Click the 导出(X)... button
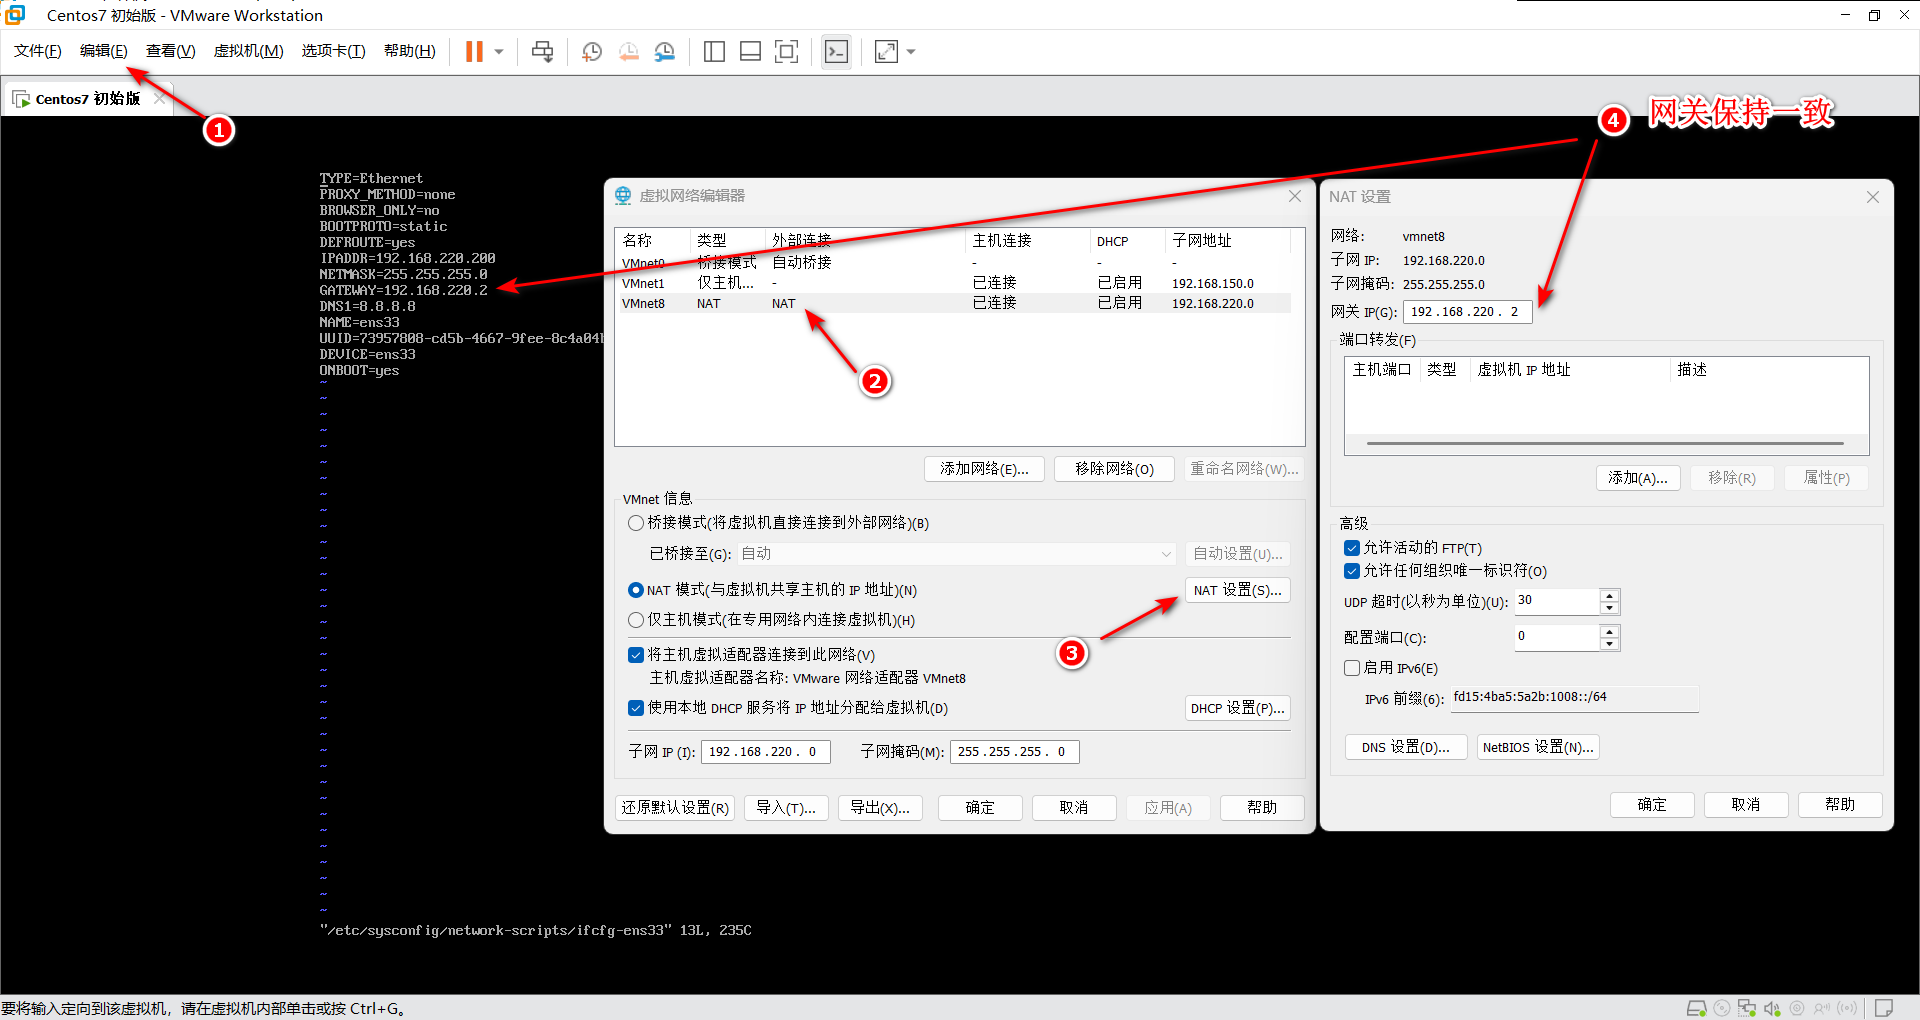The height and width of the screenshot is (1020, 1920). pos(880,808)
